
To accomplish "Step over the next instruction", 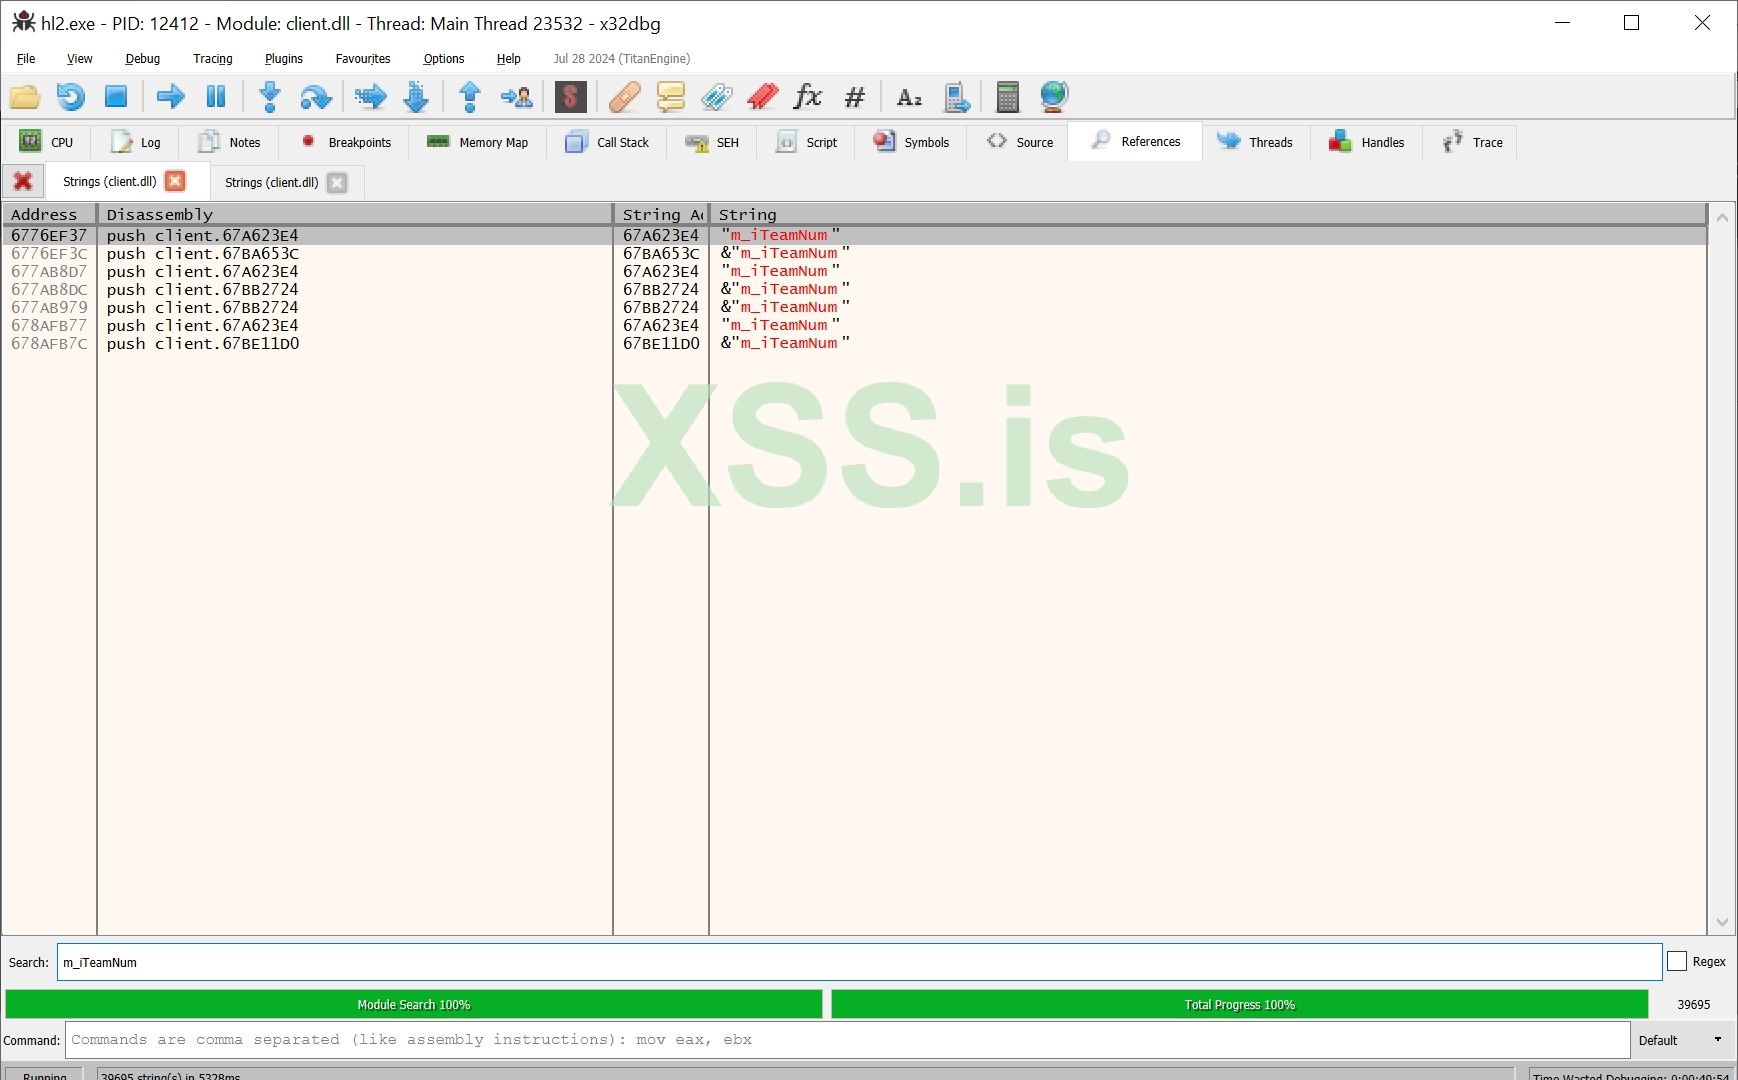I will tap(316, 97).
